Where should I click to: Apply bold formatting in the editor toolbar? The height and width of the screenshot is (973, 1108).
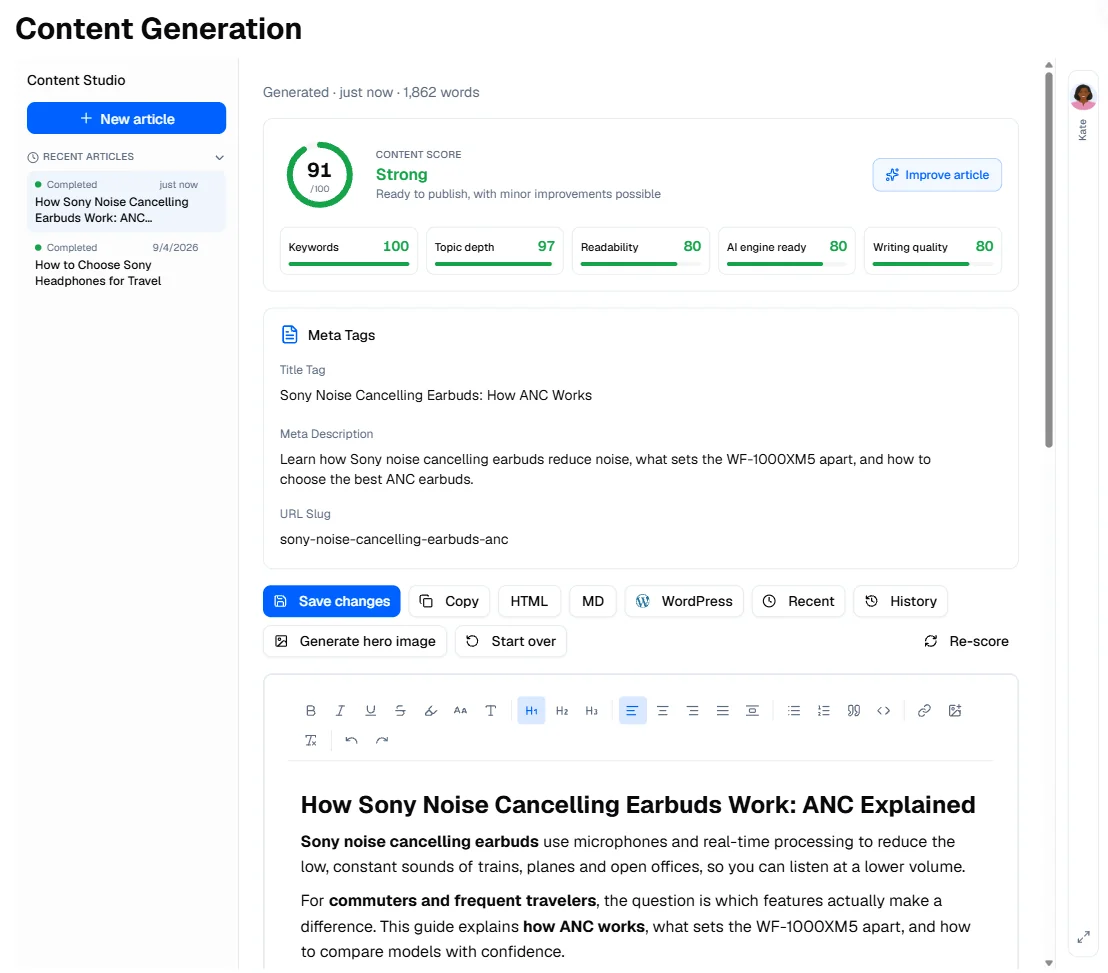pyautogui.click(x=310, y=710)
